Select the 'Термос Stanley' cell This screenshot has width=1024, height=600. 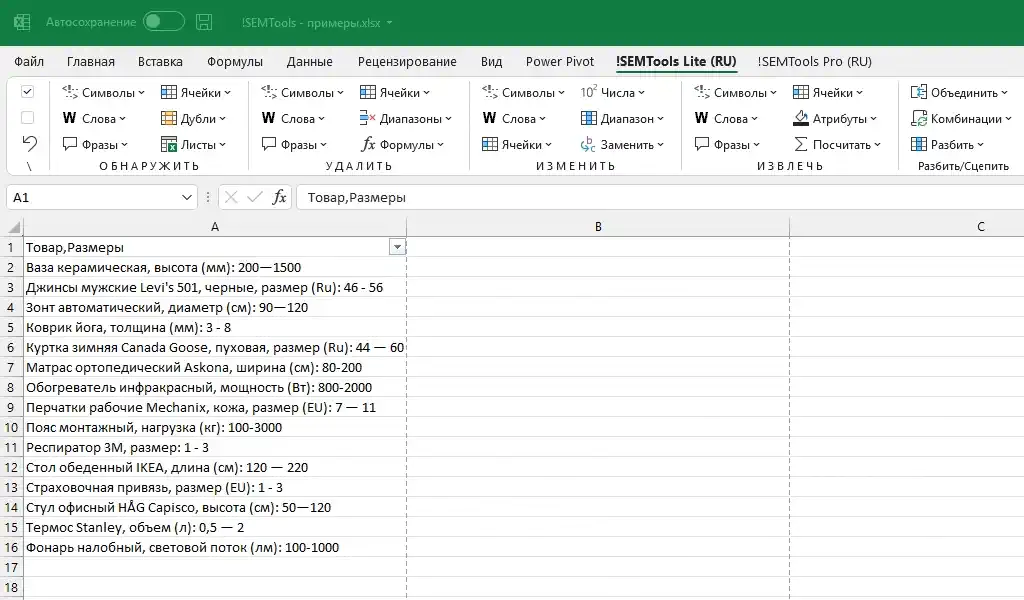215,528
